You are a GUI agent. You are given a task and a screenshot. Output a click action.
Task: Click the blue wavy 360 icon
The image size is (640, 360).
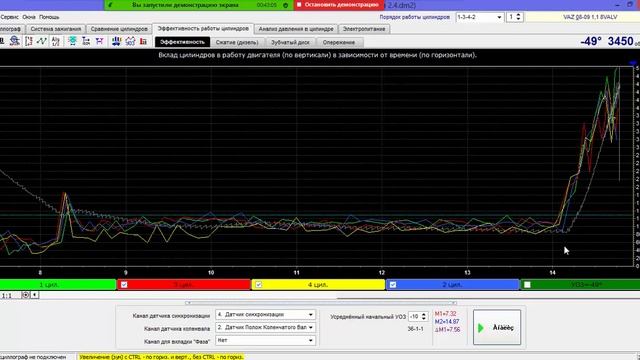130,41
